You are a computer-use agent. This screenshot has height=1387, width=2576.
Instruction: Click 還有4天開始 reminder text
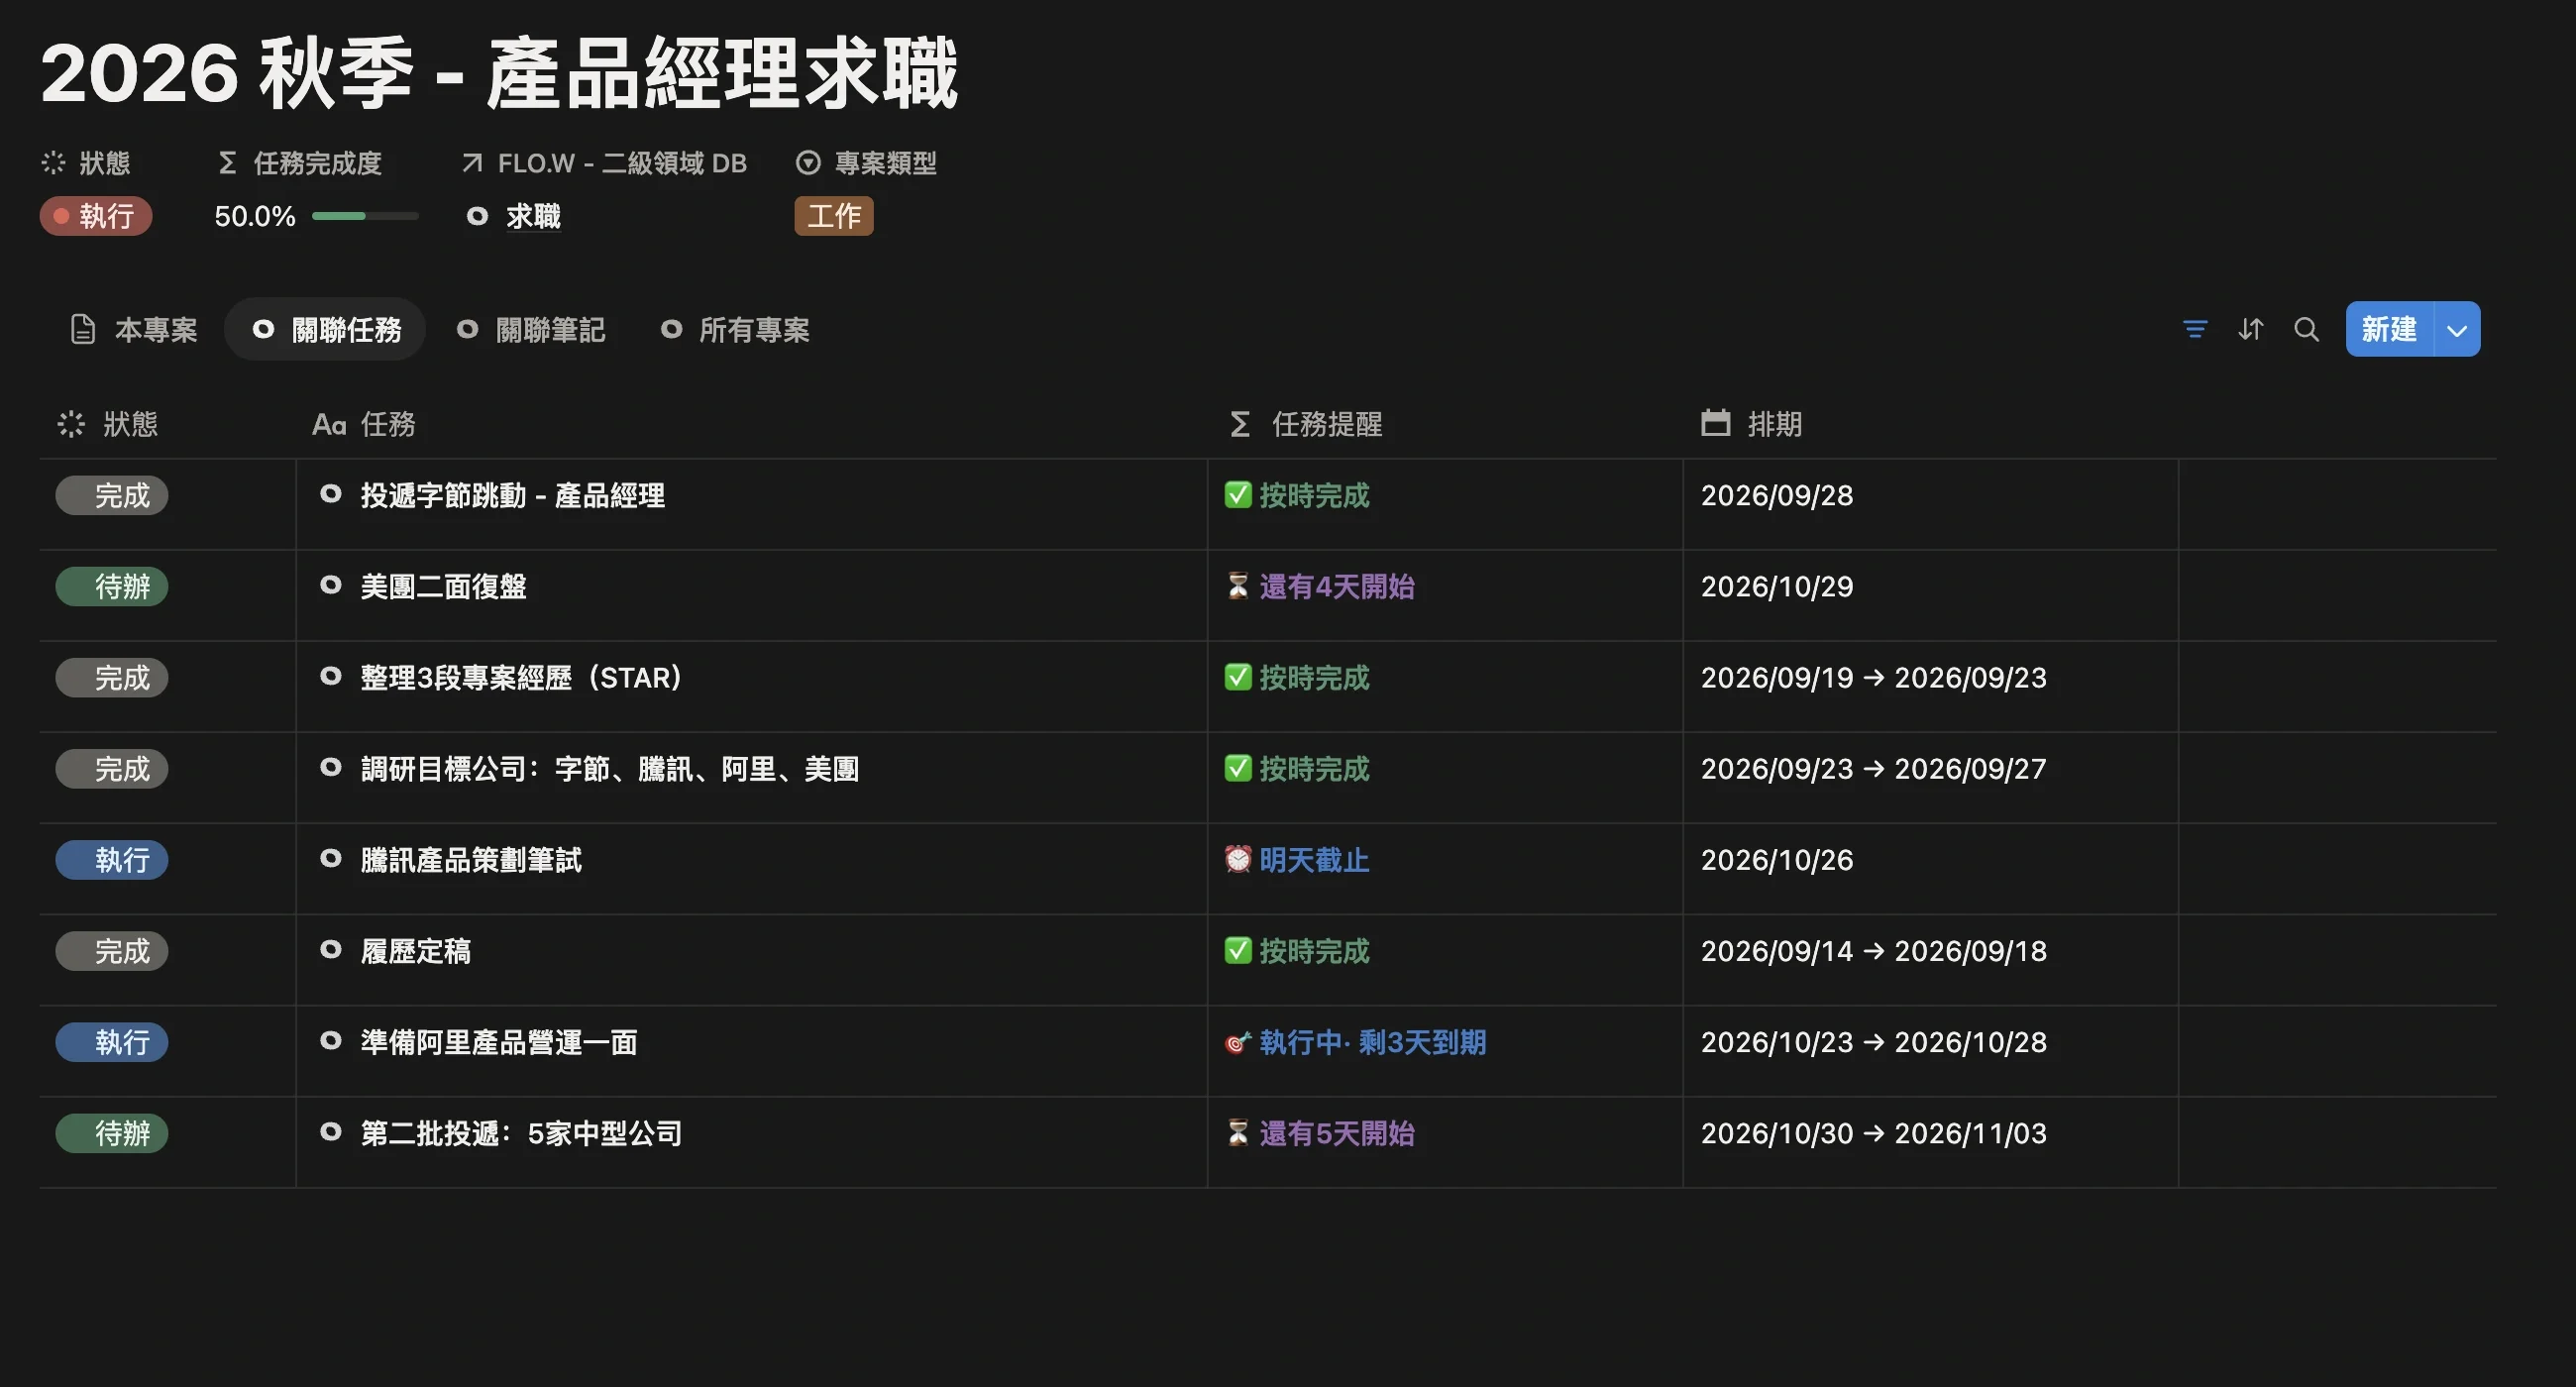point(1336,586)
